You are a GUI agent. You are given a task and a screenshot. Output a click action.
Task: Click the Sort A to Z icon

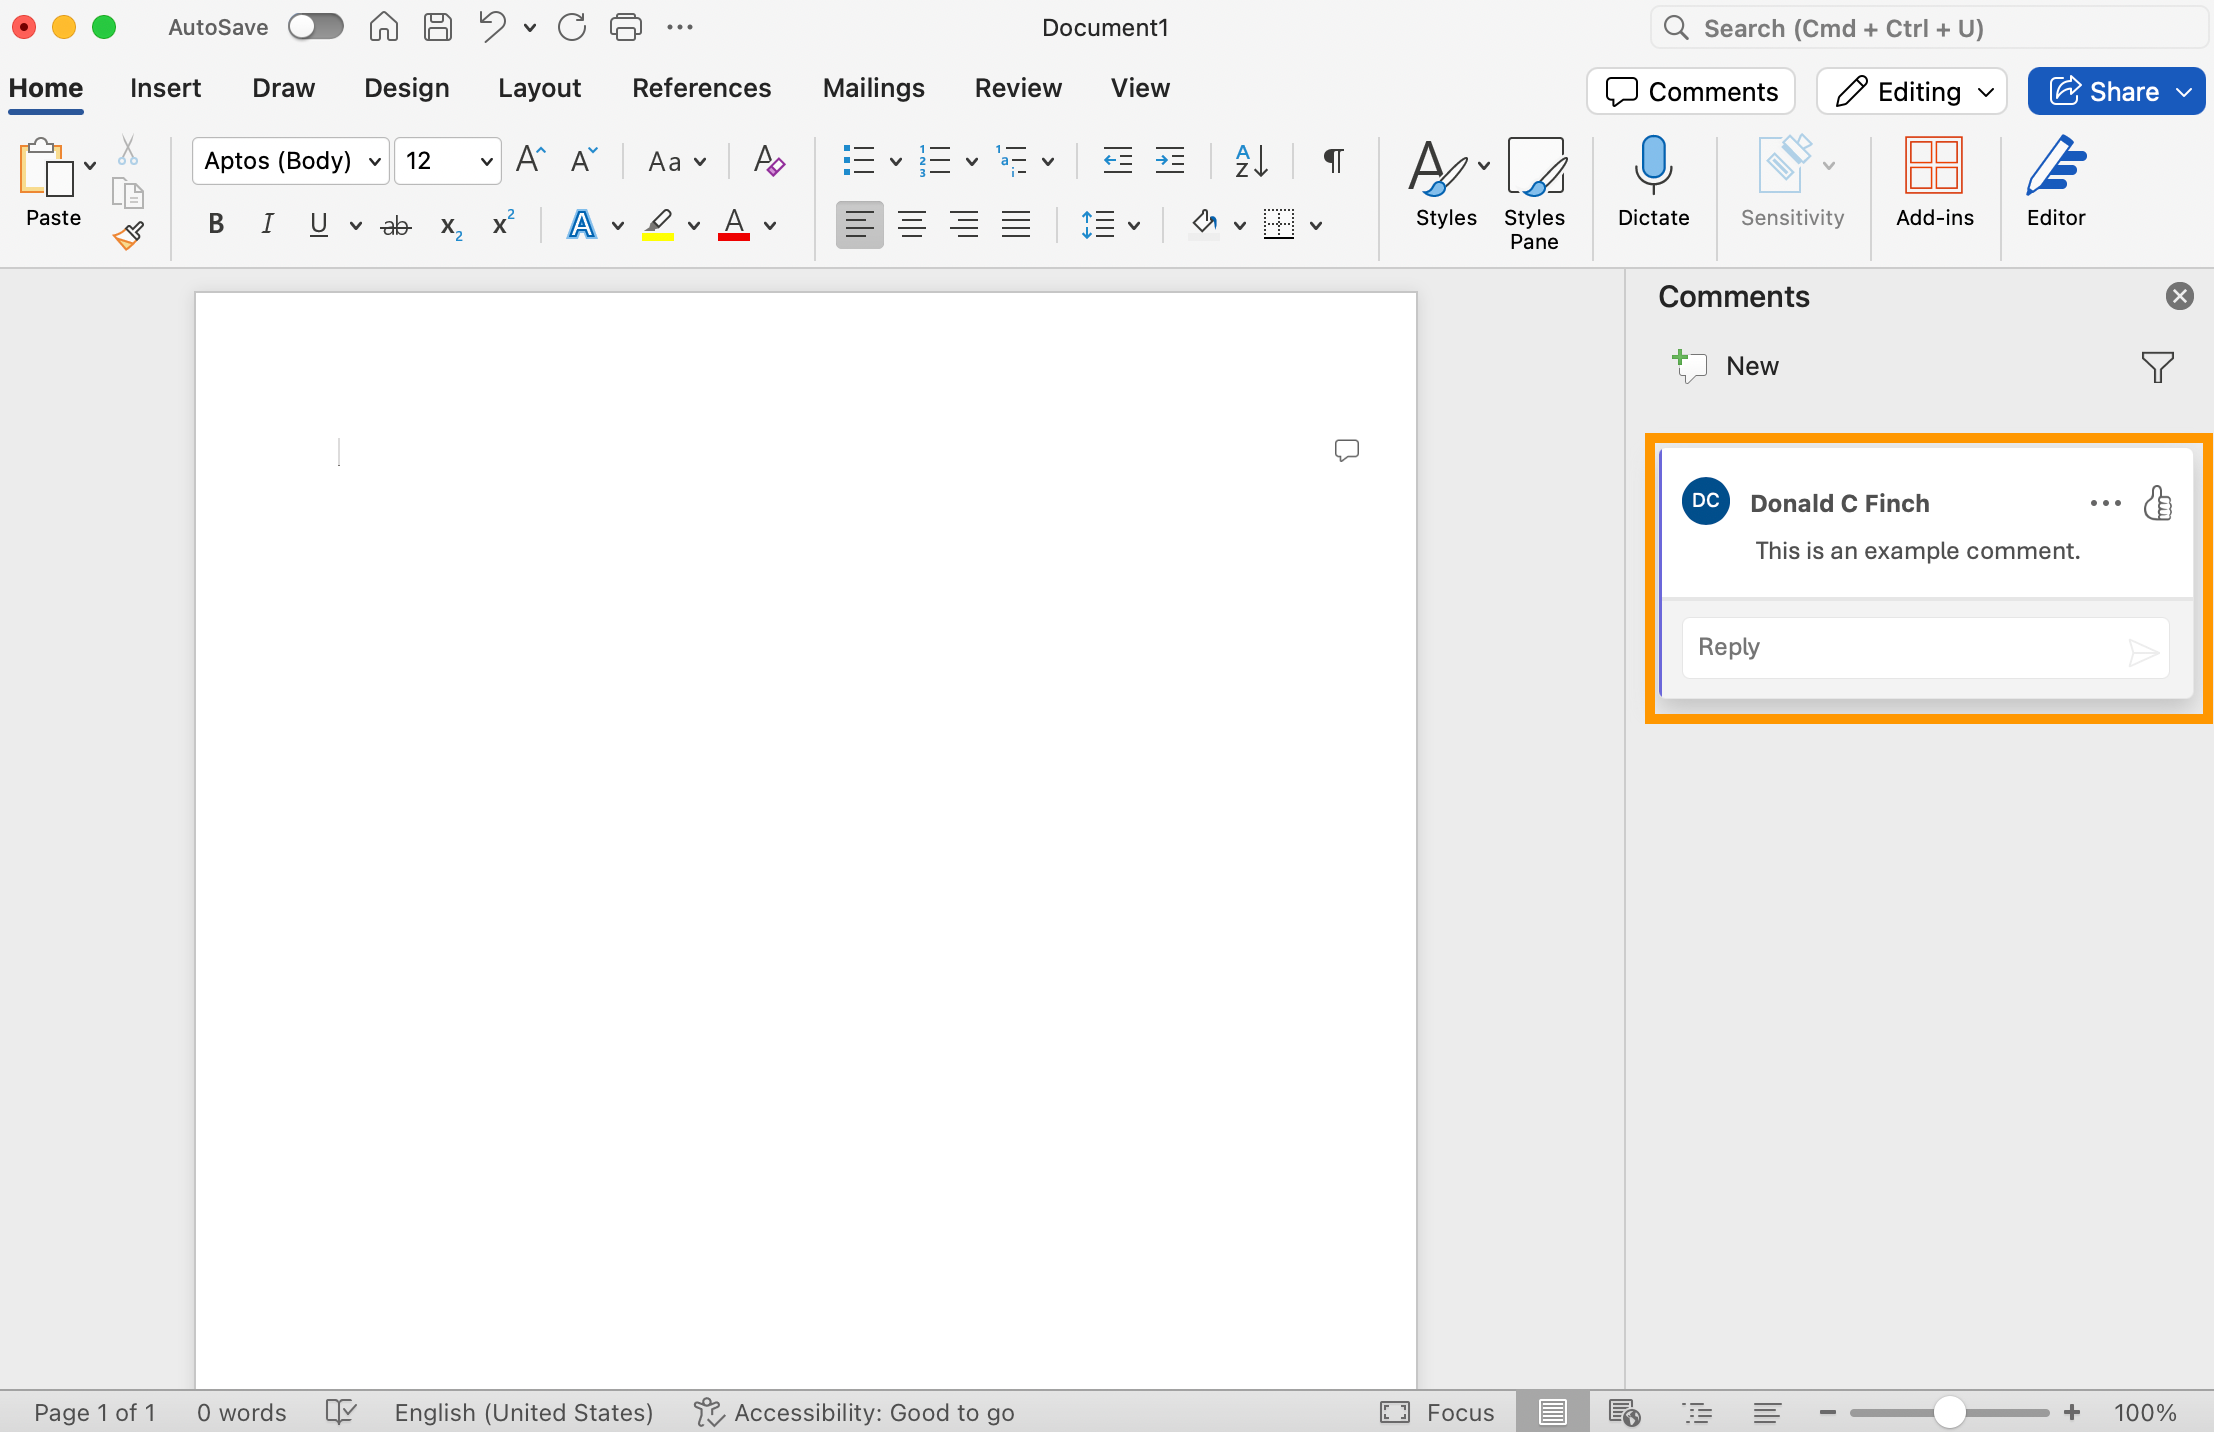click(1251, 160)
